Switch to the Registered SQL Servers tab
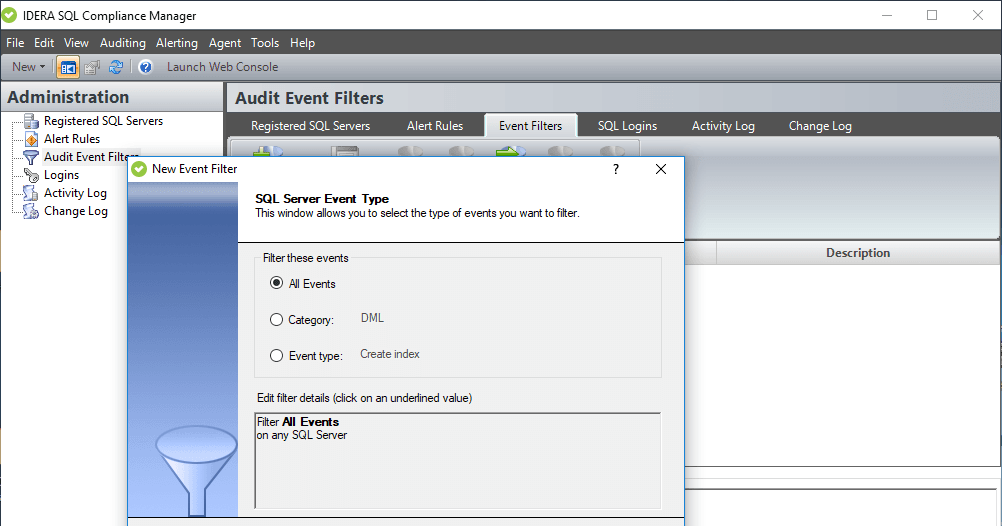The width and height of the screenshot is (1002, 526). pos(310,126)
